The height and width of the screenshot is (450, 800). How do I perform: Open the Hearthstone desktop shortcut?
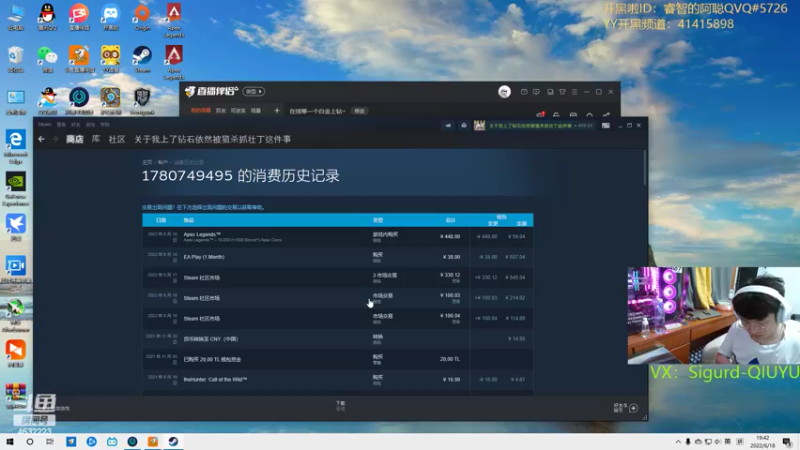(110, 99)
